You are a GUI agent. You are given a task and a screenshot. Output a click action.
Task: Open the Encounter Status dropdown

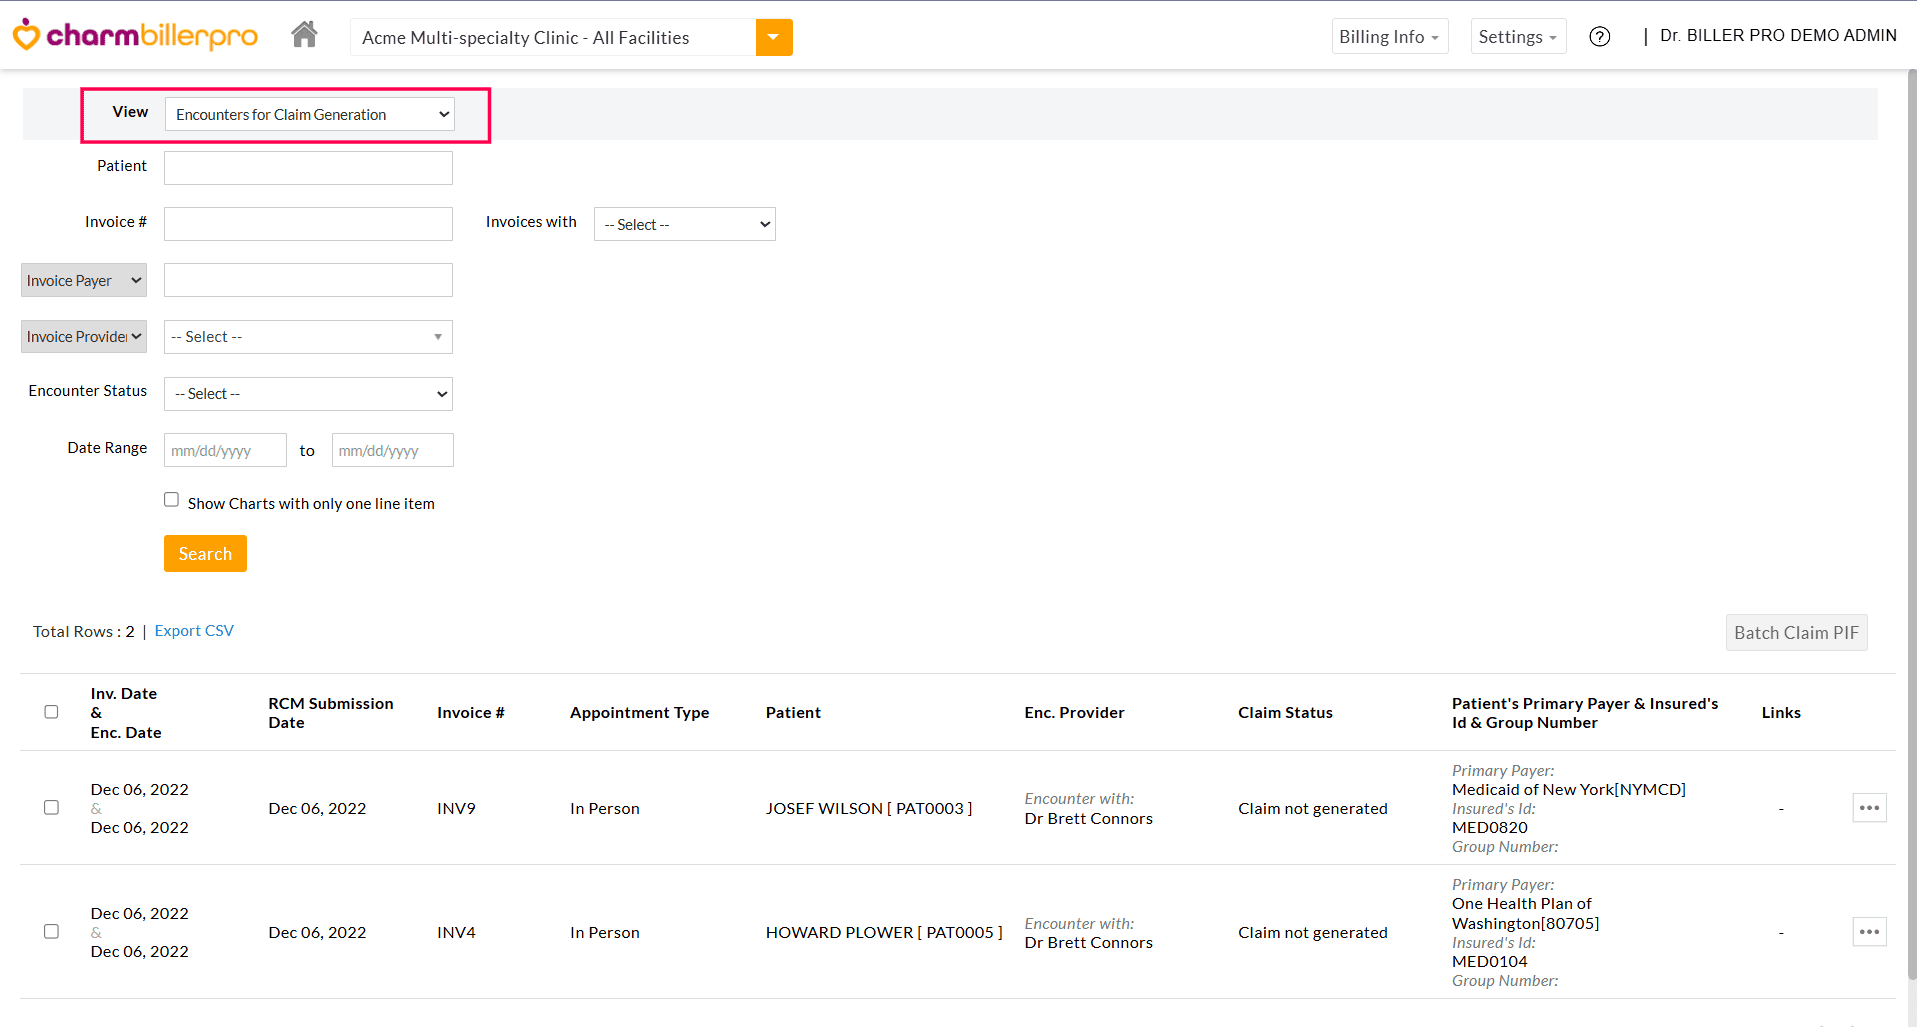[308, 394]
